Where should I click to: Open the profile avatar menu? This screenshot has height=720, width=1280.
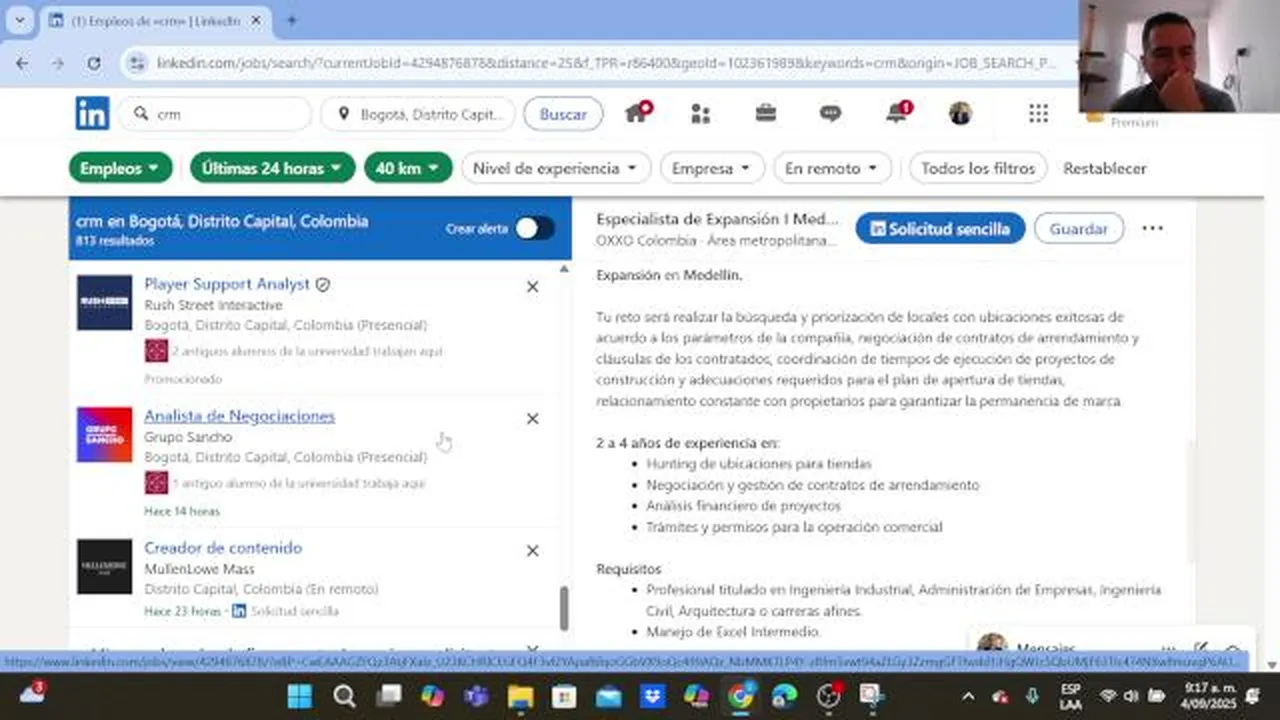pos(960,114)
